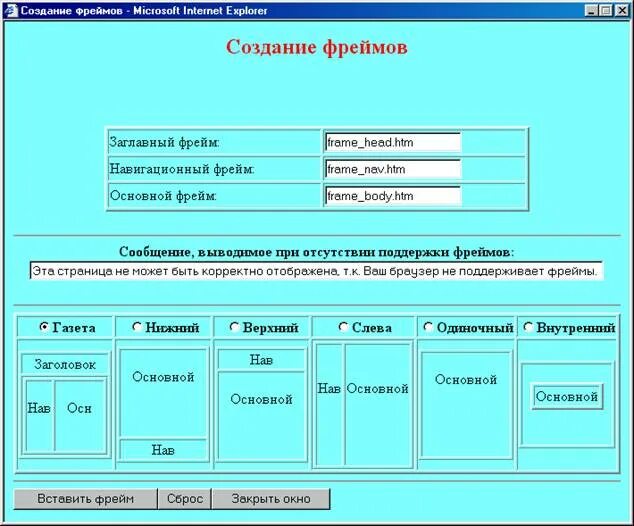
Task: Select the Внутренний layout radio button
Action: (x=528, y=327)
